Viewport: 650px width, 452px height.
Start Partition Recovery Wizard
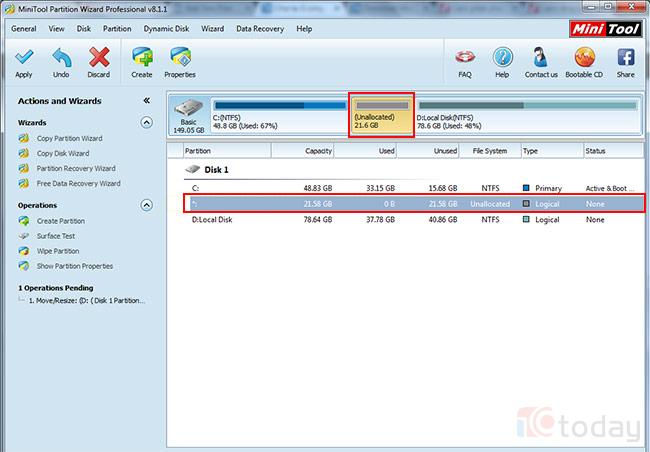click(76, 168)
